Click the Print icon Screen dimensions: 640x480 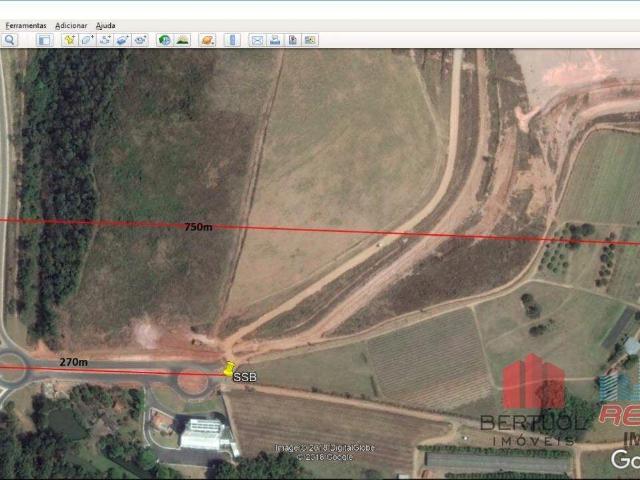point(275,40)
